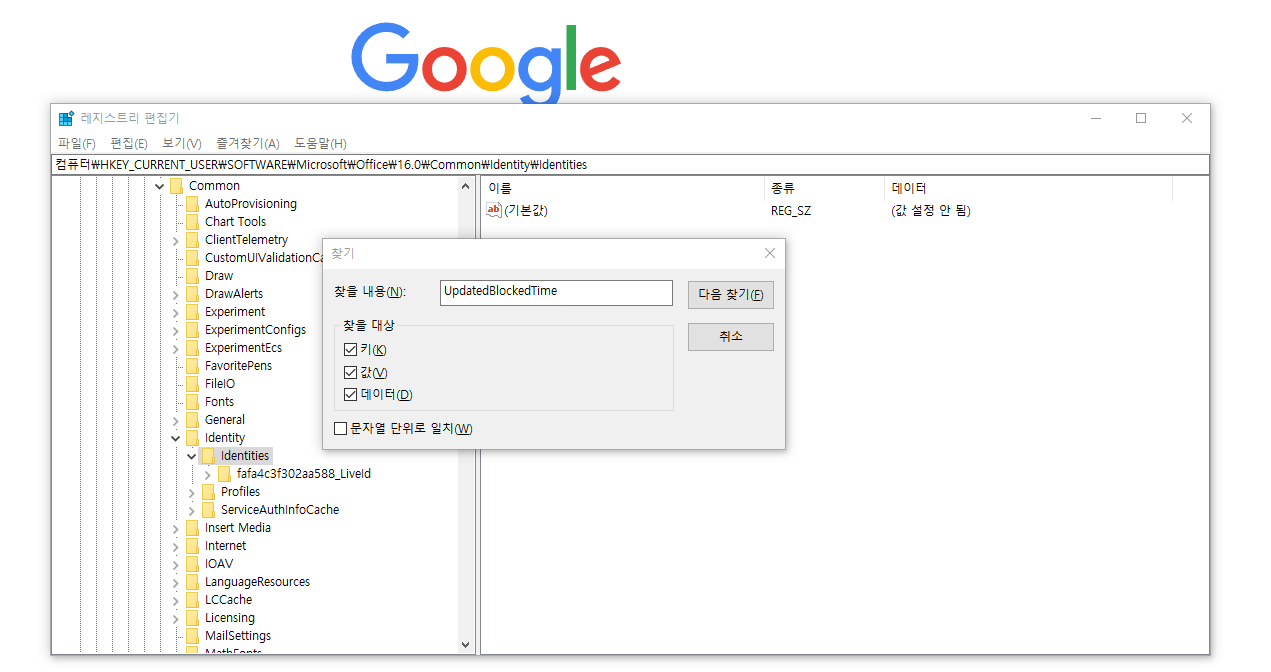Viewport: 1271px width, 672px height.
Task: Select the FileIO folder icon
Action: [192, 384]
